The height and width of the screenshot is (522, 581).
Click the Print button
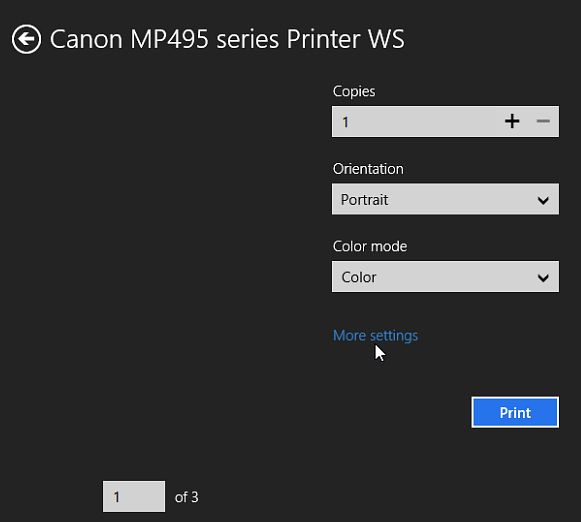pyautogui.click(x=515, y=412)
